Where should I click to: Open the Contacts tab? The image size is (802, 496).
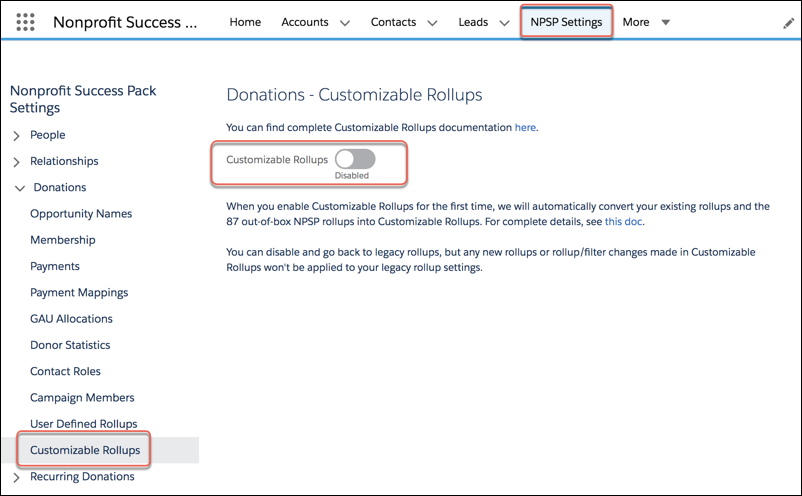point(393,22)
